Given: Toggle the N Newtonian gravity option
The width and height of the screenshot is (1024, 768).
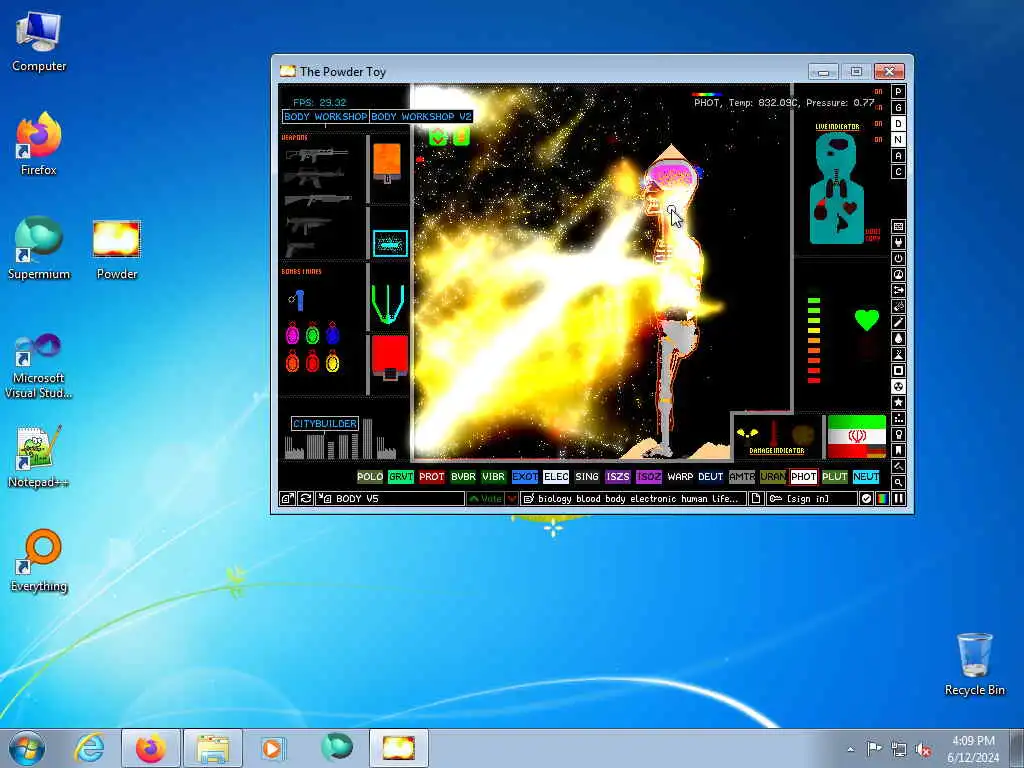Looking at the screenshot, I should pyautogui.click(x=899, y=140).
